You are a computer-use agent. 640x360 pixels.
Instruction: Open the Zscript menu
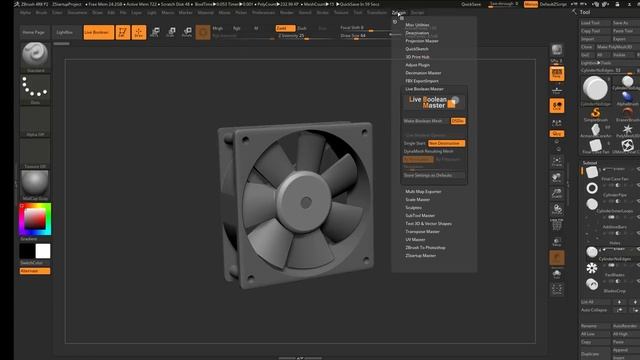[x=417, y=13]
